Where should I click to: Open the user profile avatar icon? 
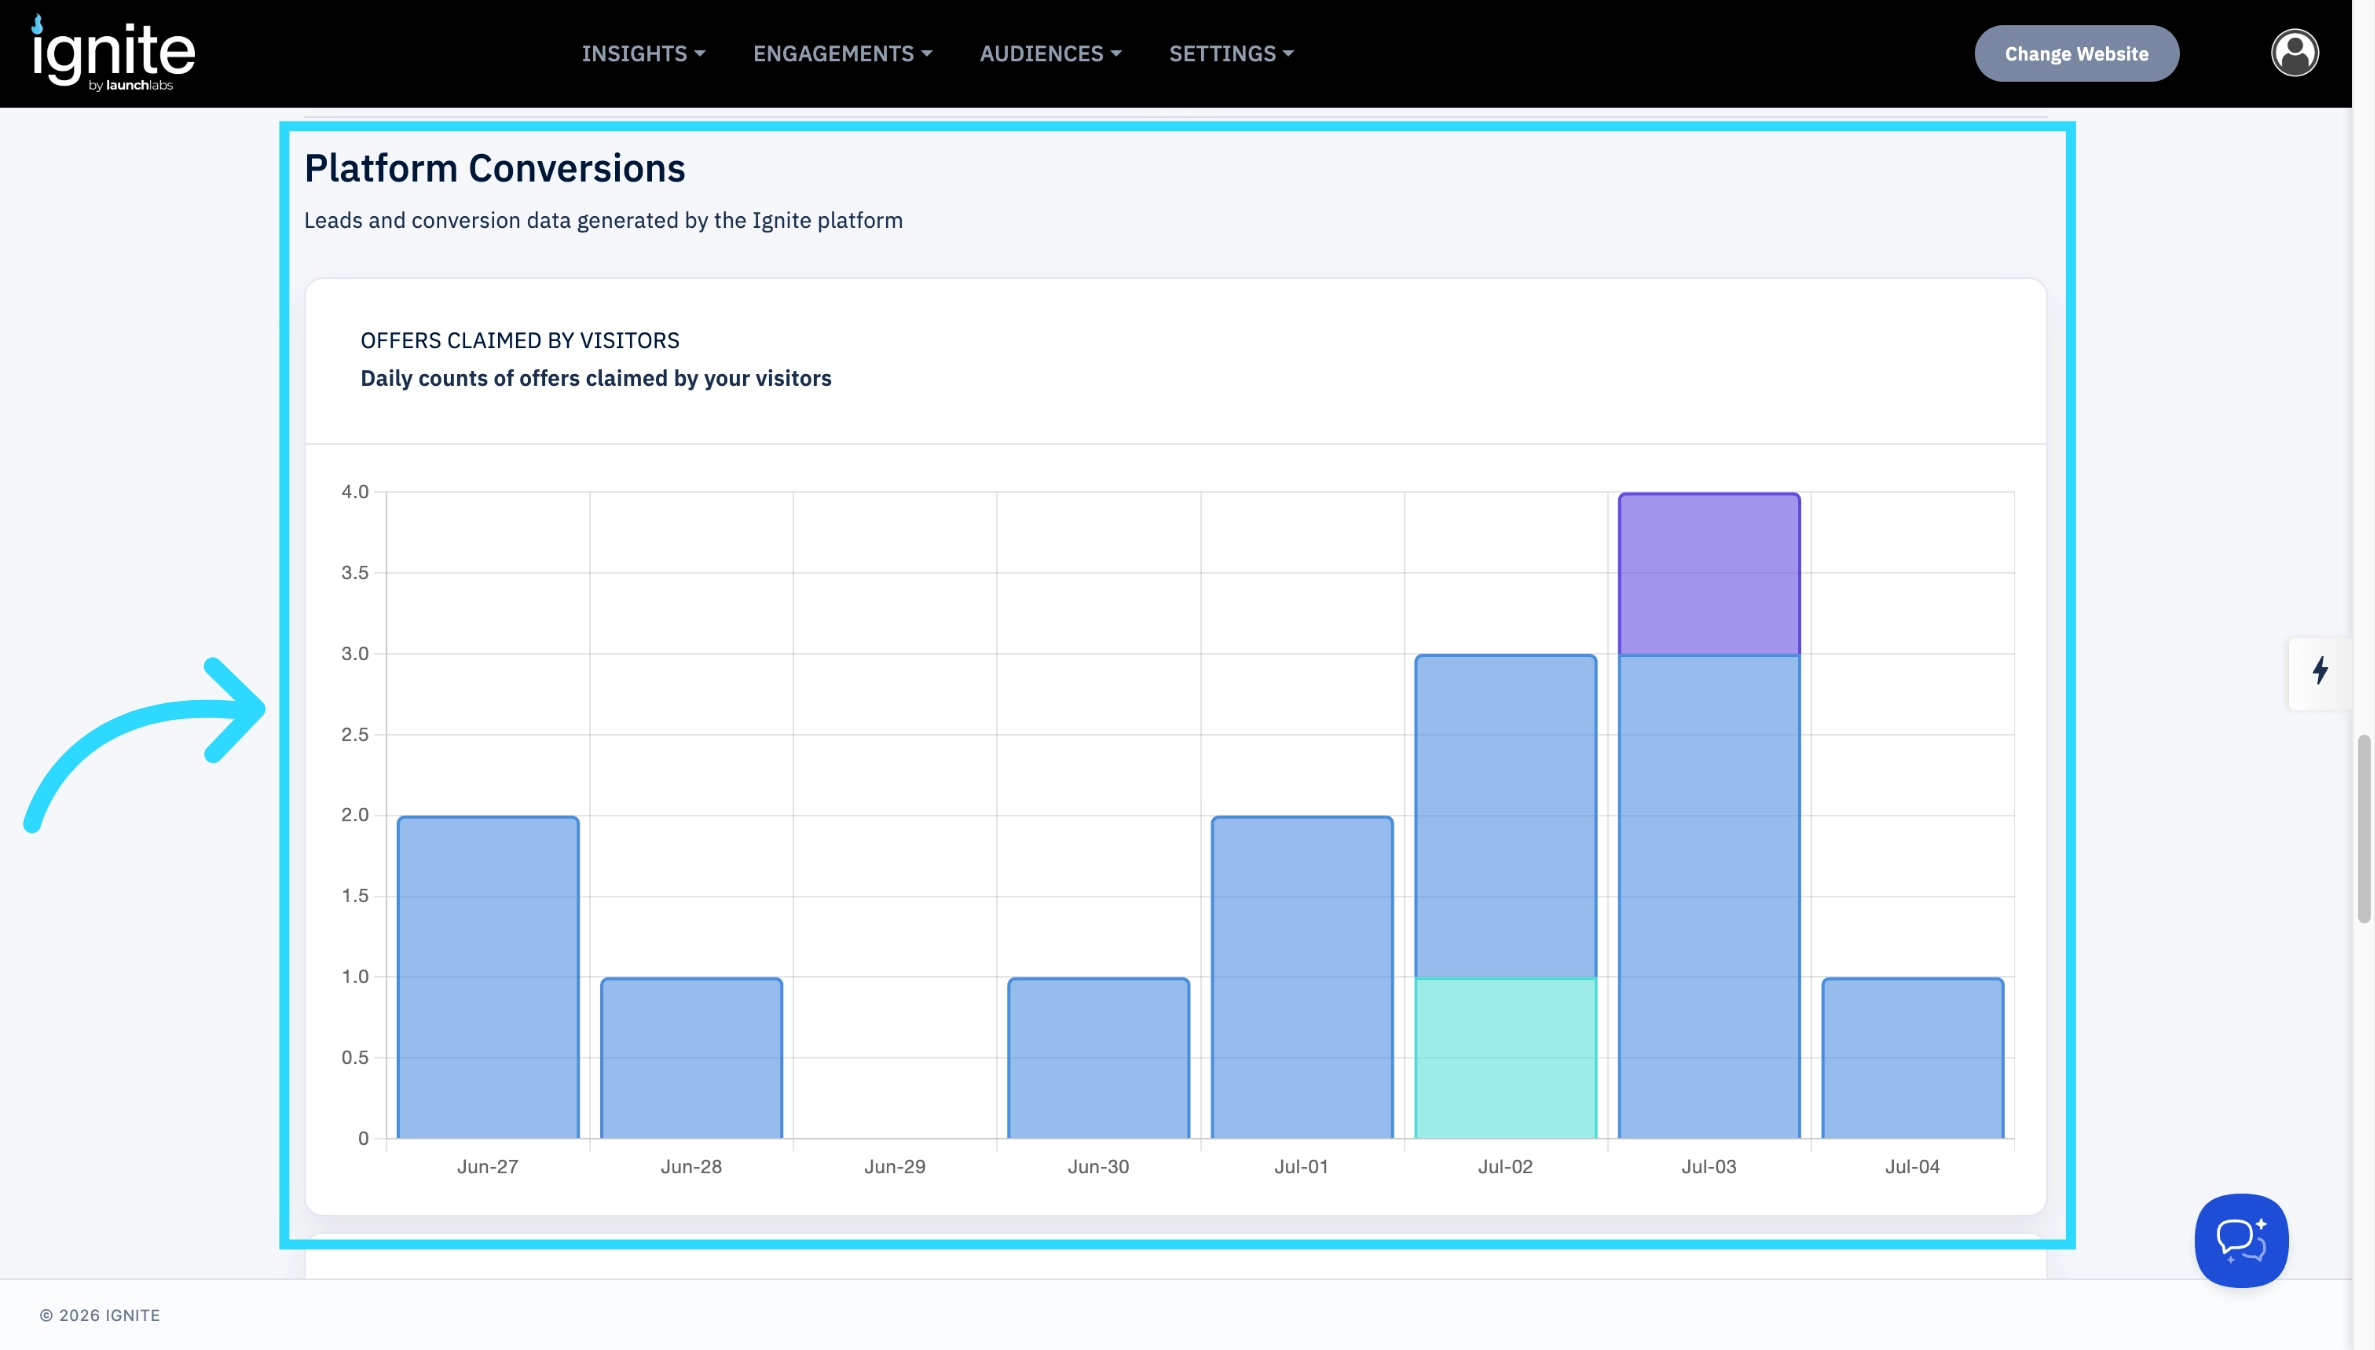[x=2294, y=53]
